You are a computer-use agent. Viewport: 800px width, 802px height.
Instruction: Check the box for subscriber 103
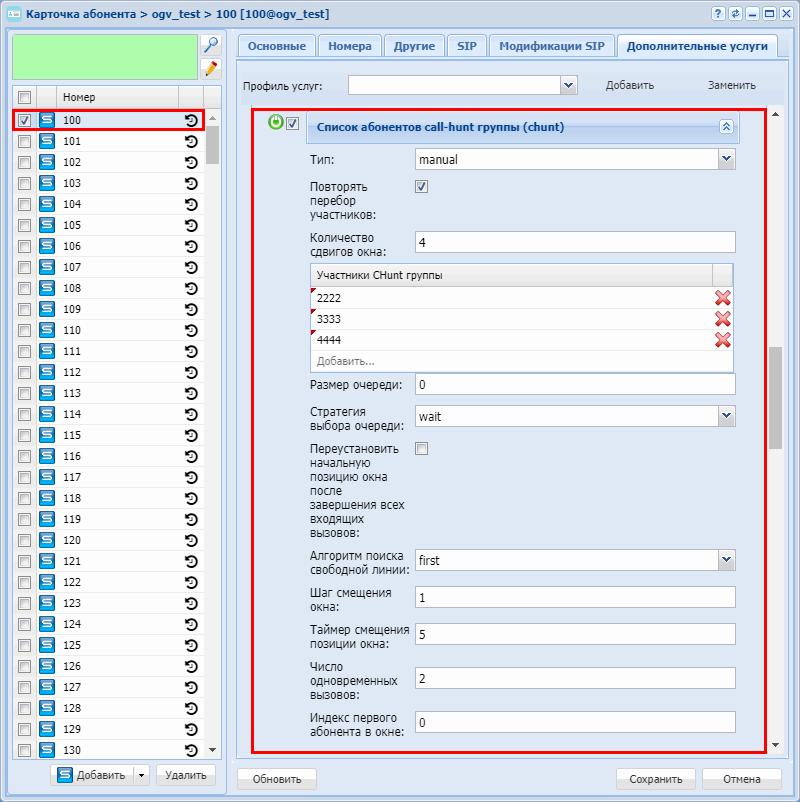[25, 183]
